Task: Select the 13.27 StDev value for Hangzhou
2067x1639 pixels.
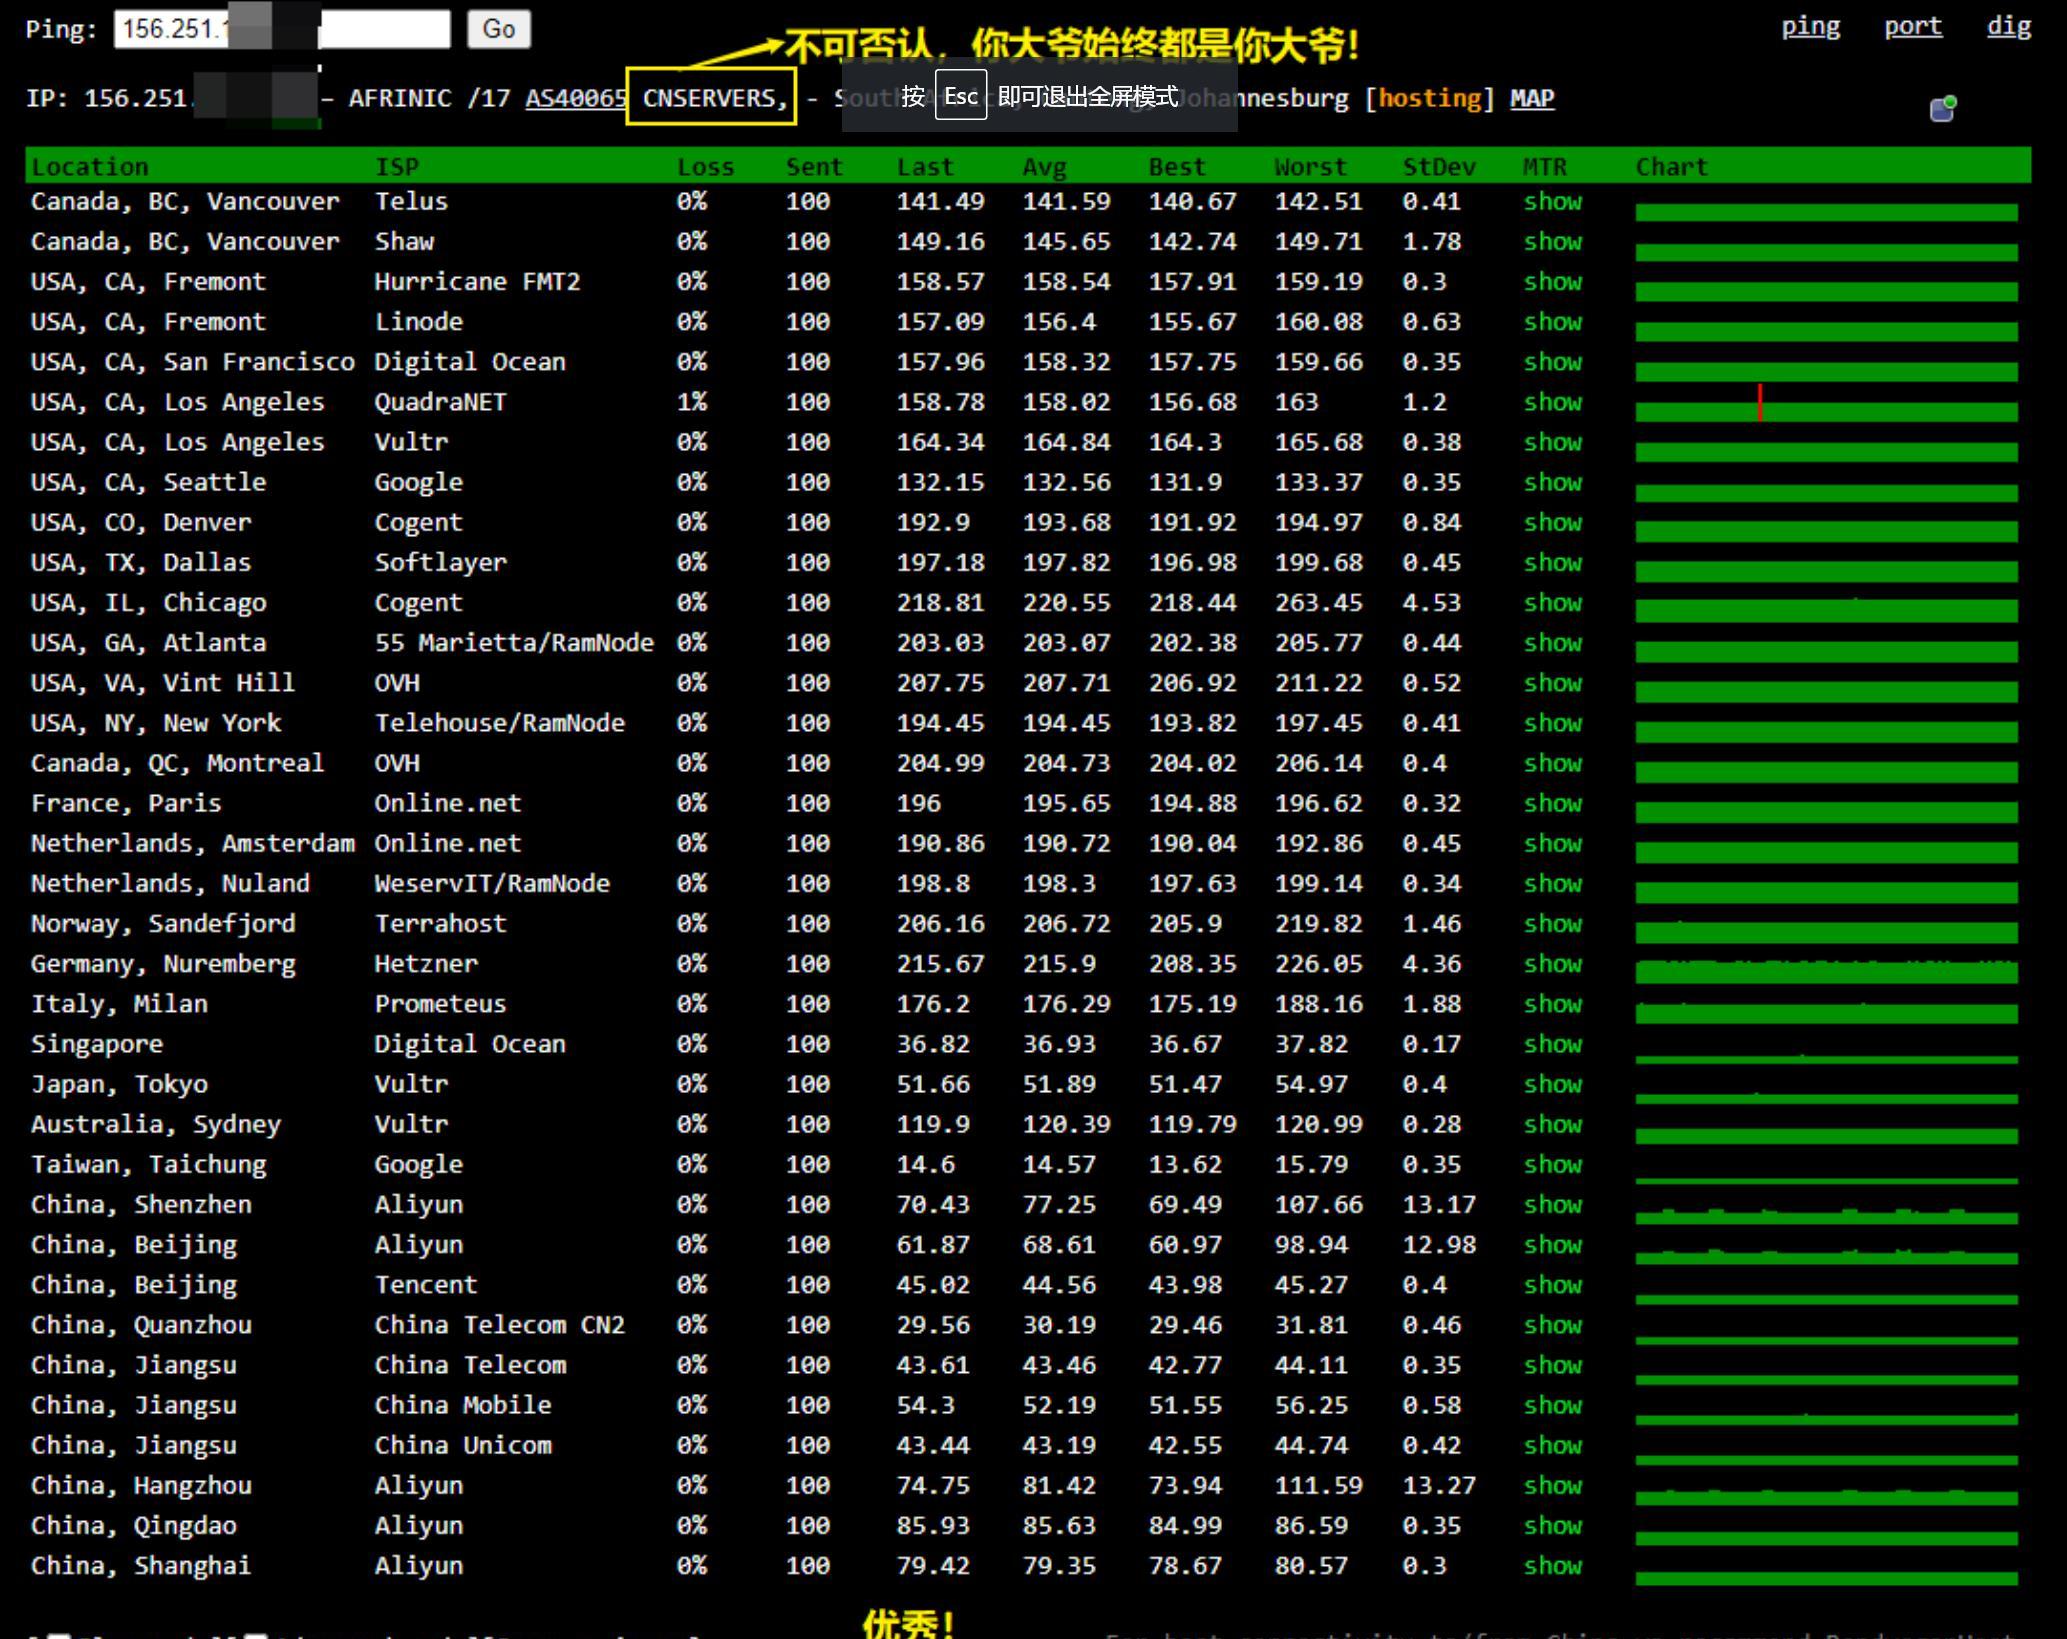Action: click(x=1439, y=1484)
